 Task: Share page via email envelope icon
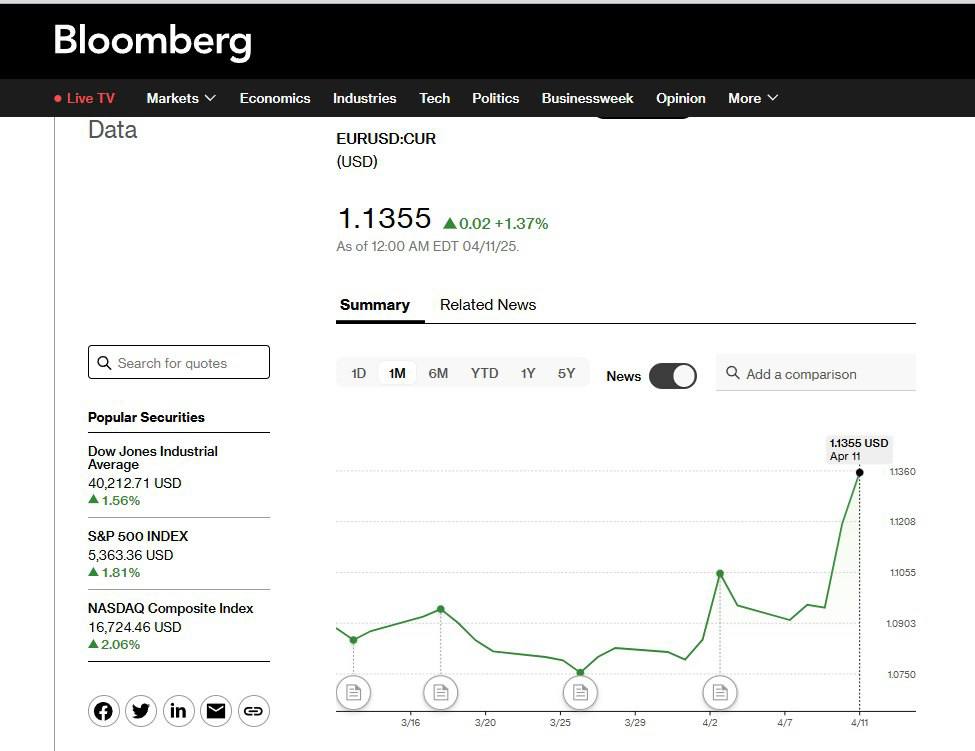[215, 711]
